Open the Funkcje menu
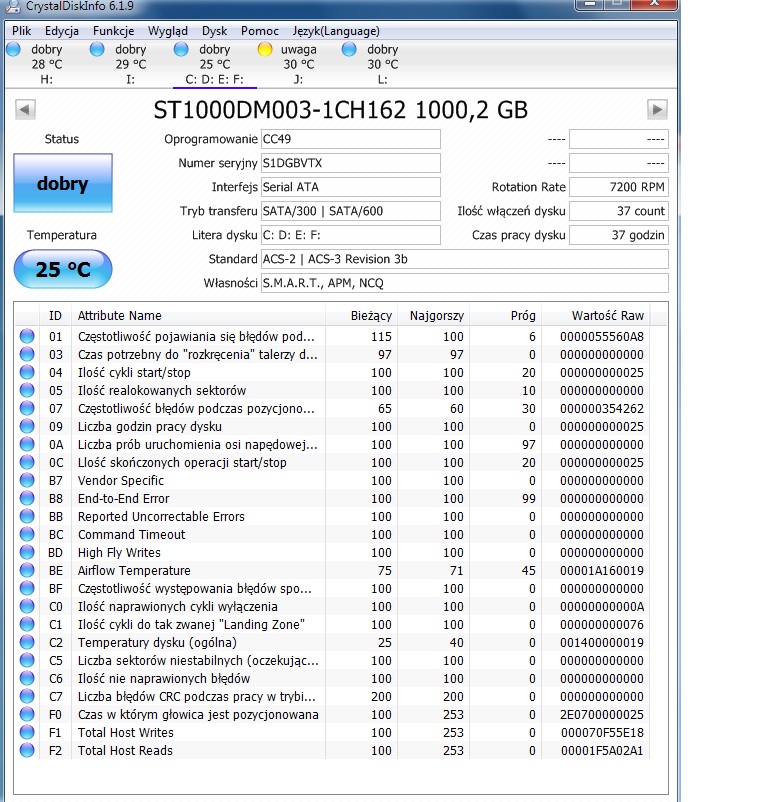This screenshot has height=802, width=768. (x=114, y=31)
